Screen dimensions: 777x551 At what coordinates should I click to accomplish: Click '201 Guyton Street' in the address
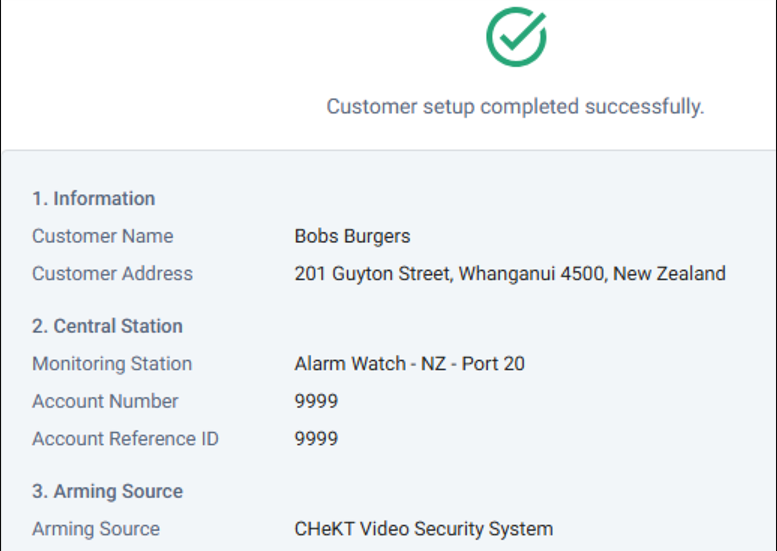click(x=373, y=273)
